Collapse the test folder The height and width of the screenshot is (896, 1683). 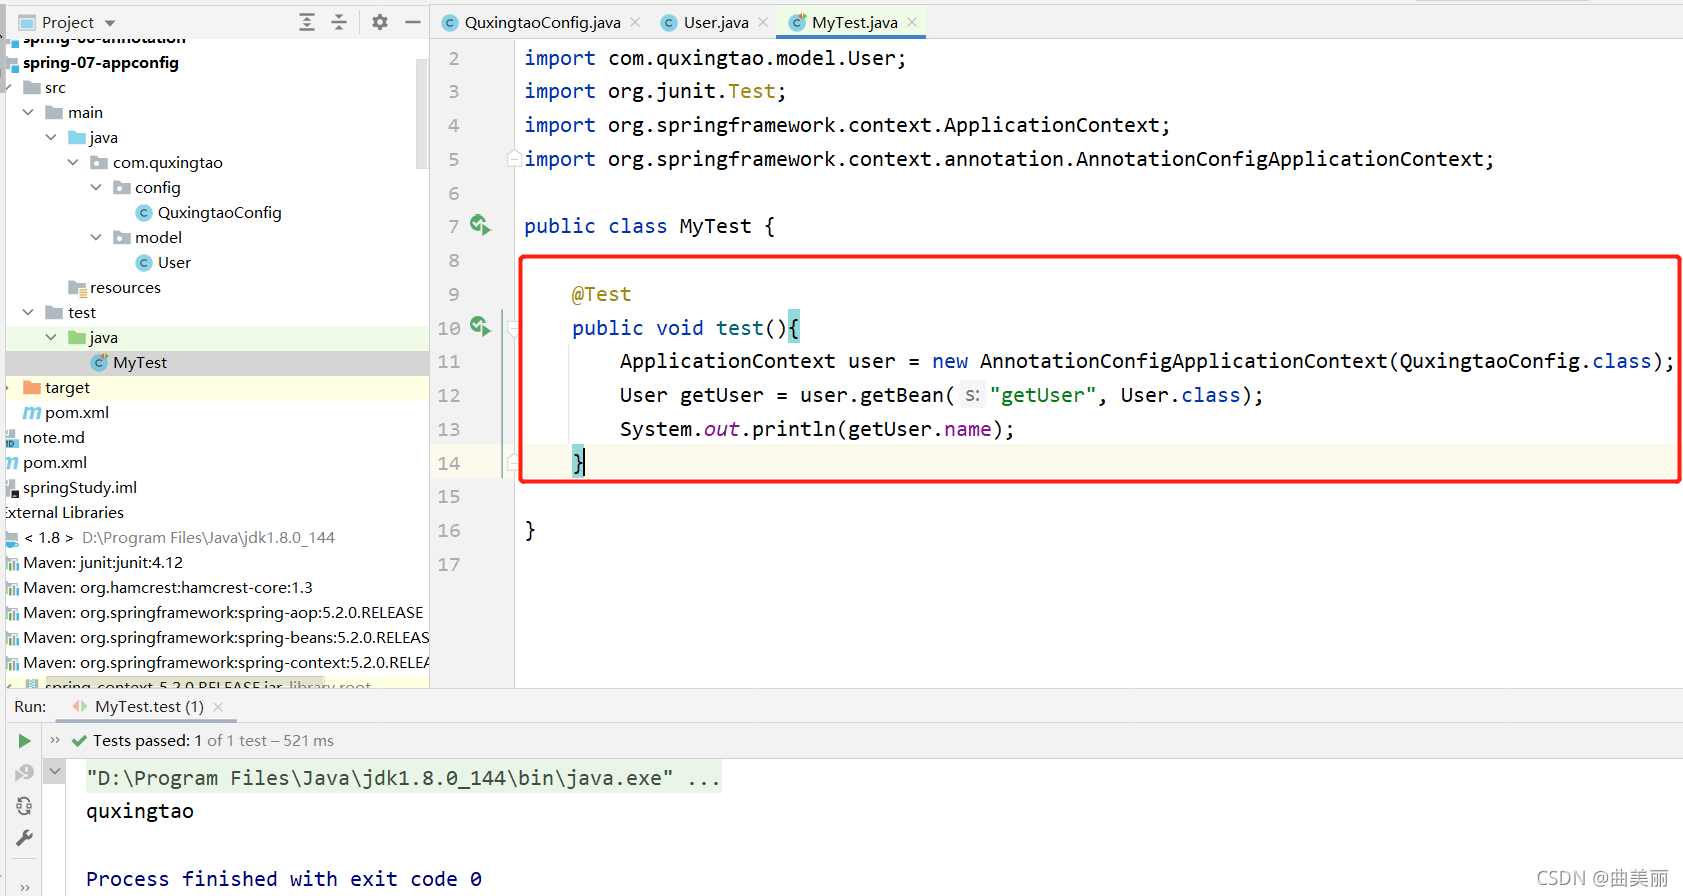click(28, 312)
